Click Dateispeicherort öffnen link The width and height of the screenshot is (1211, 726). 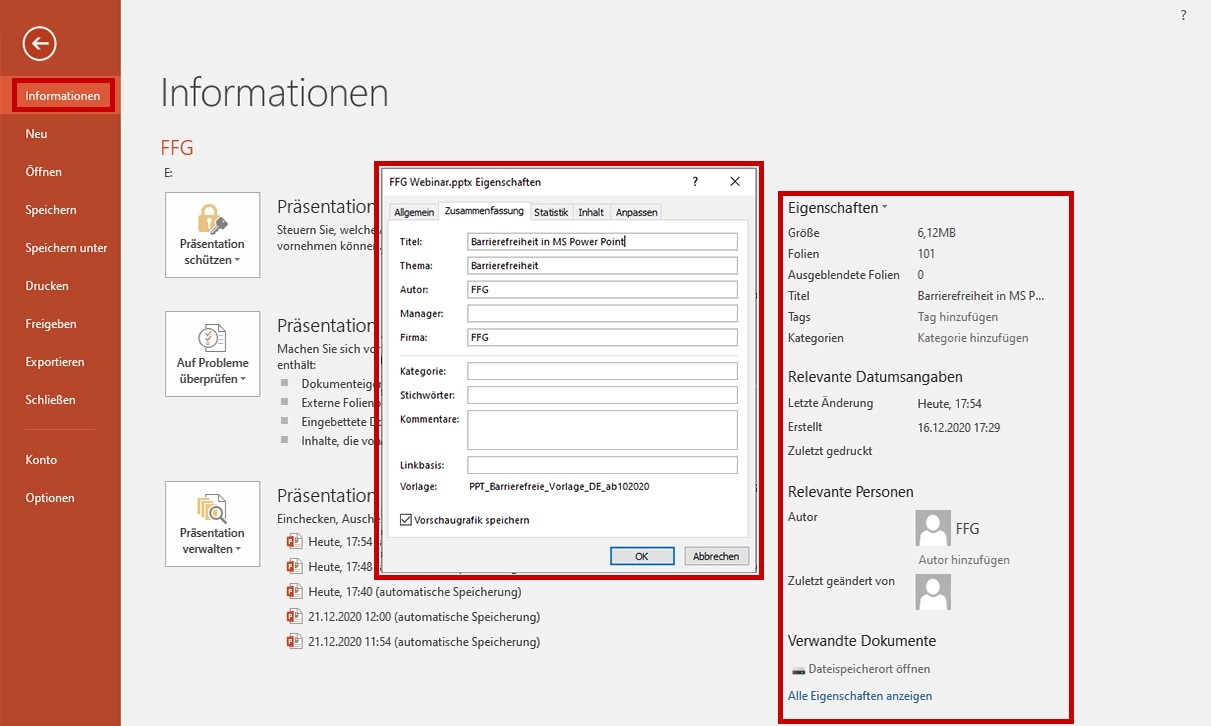coord(869,669)
